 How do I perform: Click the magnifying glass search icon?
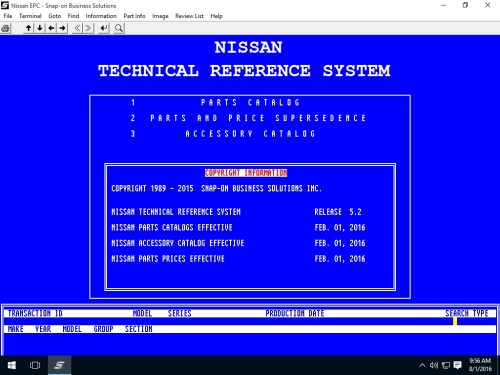point(119,28)
